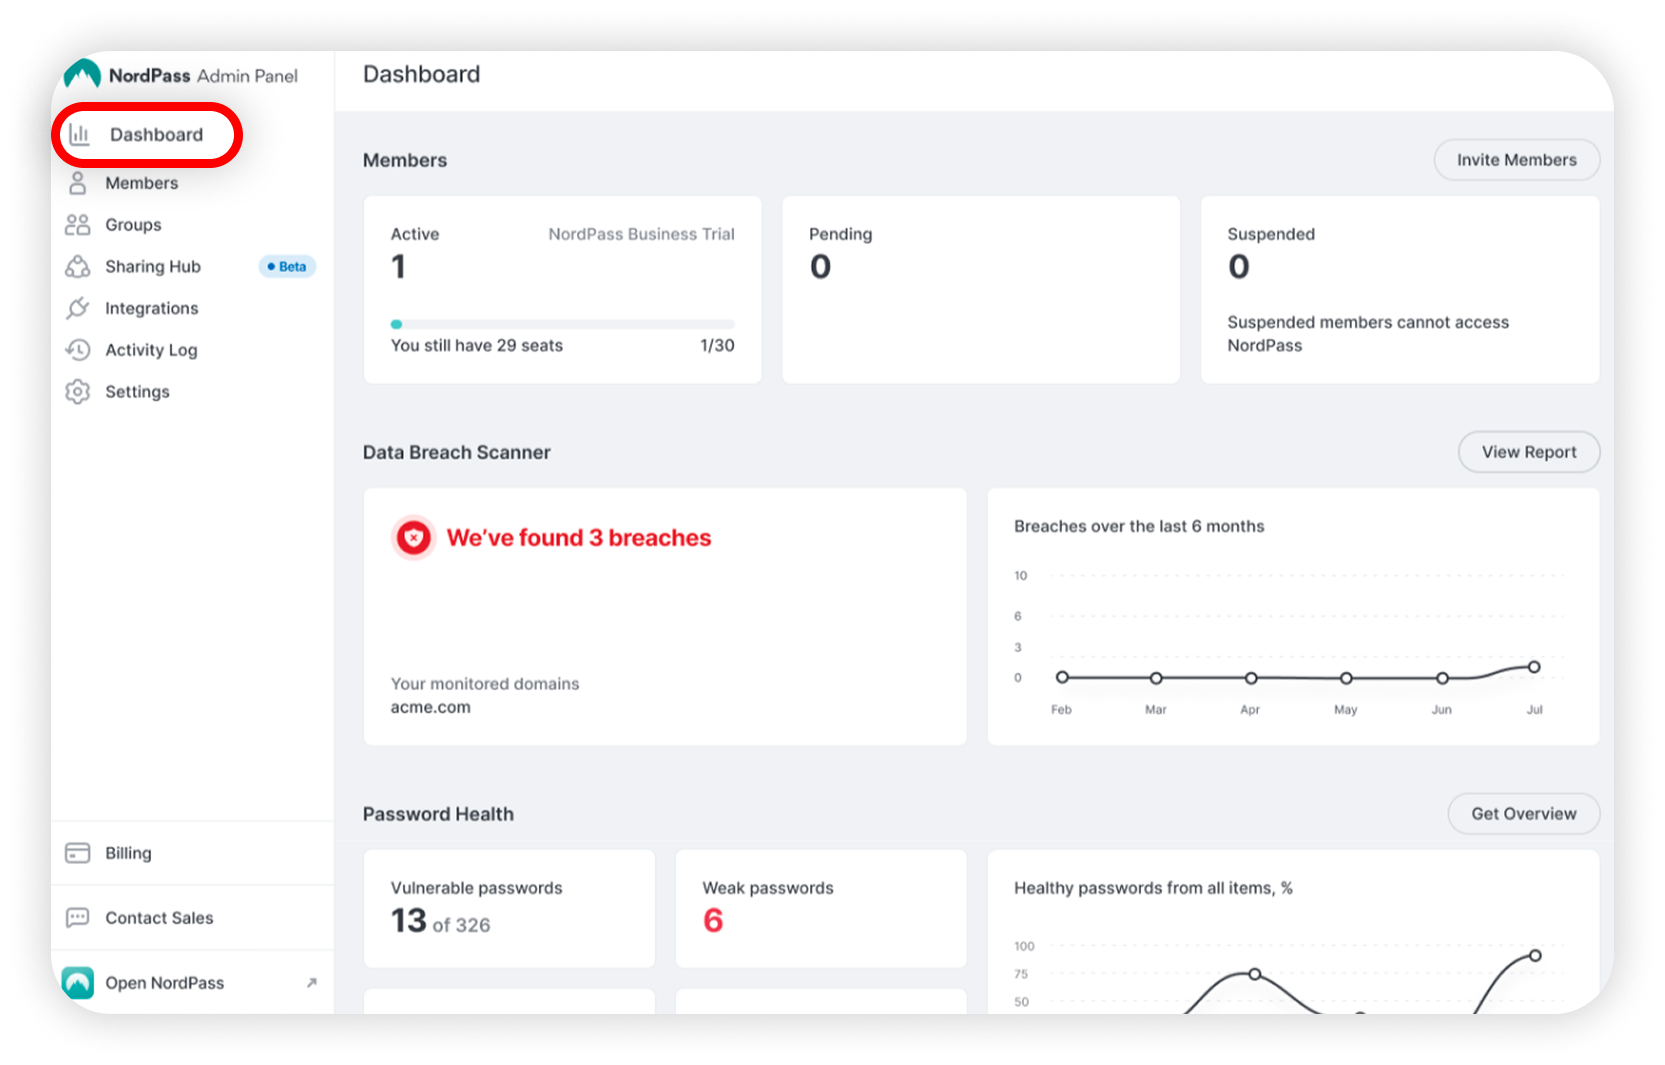The height and width of the screenshot is (1065, 1665).
Task: Click the Settings gear icon
Action: click(x=78, y=392)
